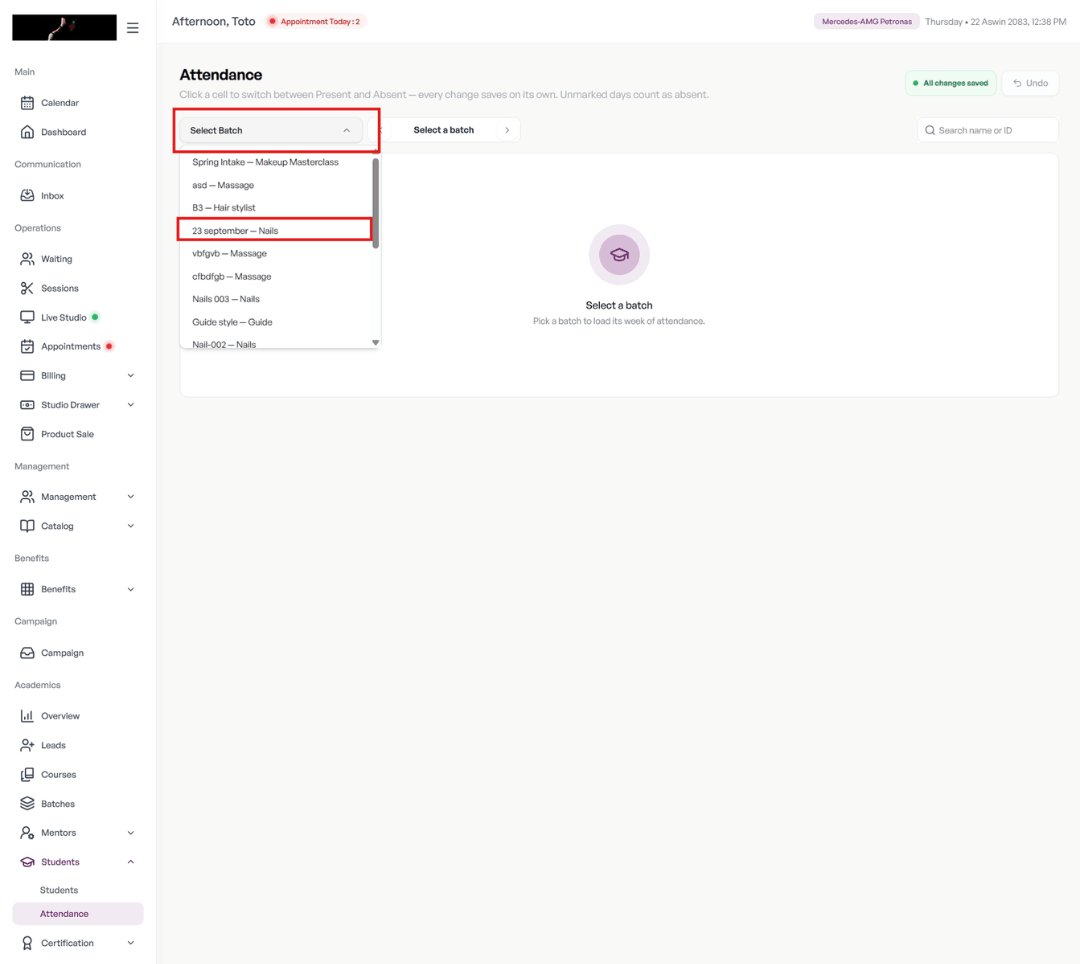
Task: Go to next week arrow
Action: pos(508,130)
